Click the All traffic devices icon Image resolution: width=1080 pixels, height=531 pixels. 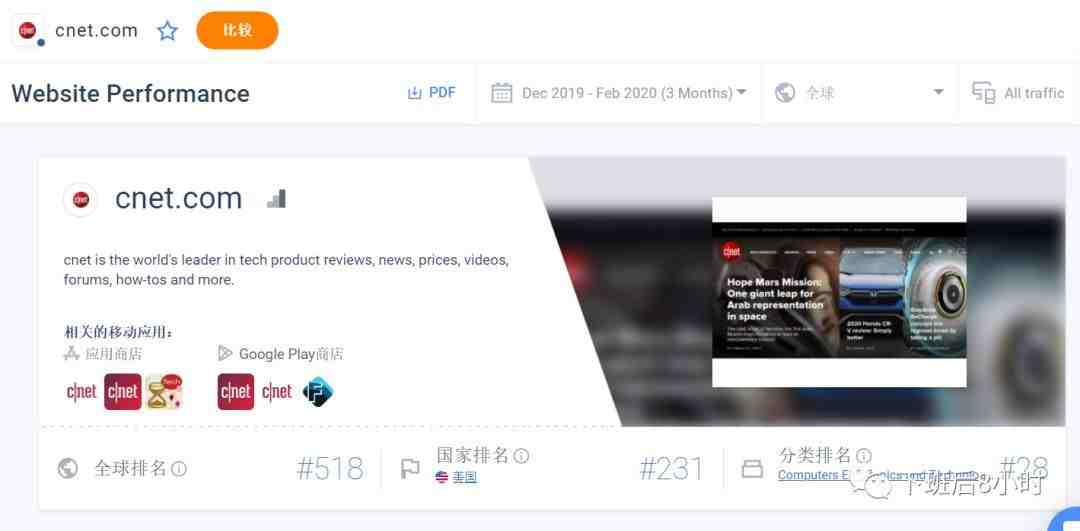click(983, 93)
